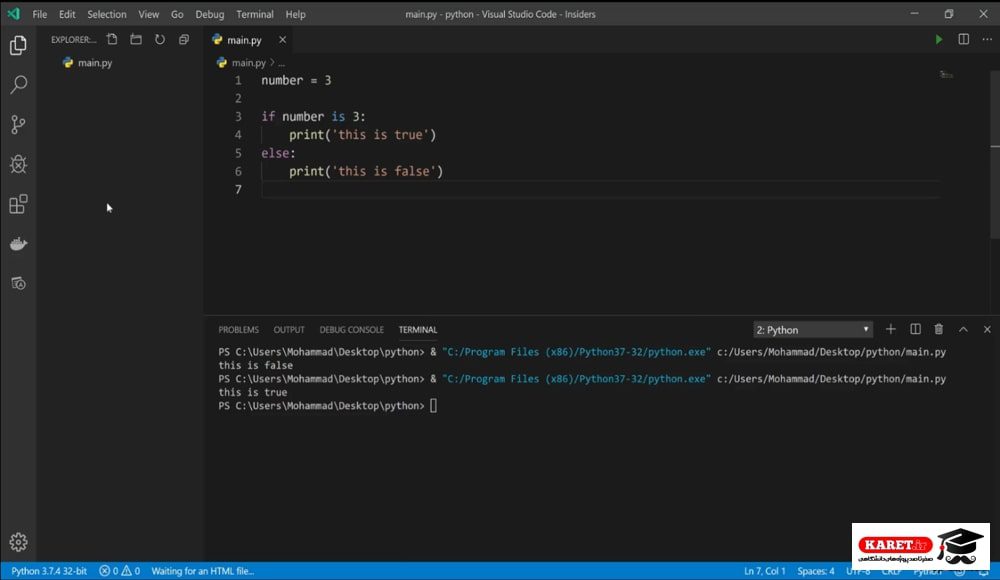Screen dimensions: 1000x580
Task: Create a new folder in Explorer
Action: point(136,40)
